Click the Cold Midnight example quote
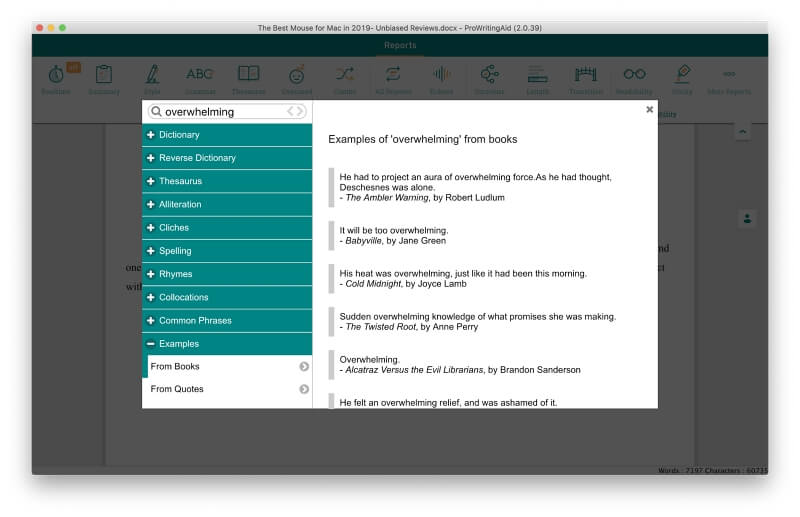This screenshot has height=517, width=800. [x=463, y=279]
